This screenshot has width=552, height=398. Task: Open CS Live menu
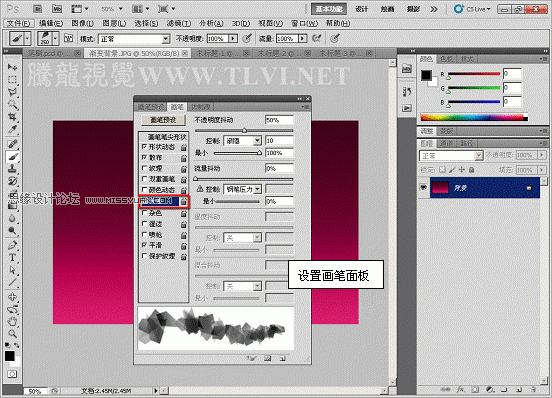point(473,9)
